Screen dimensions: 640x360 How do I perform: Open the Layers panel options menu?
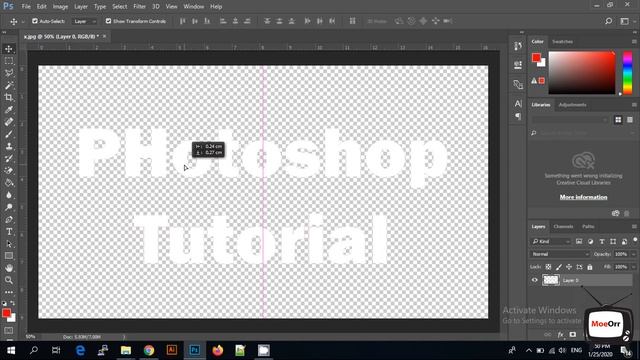[x=634, y=227]
